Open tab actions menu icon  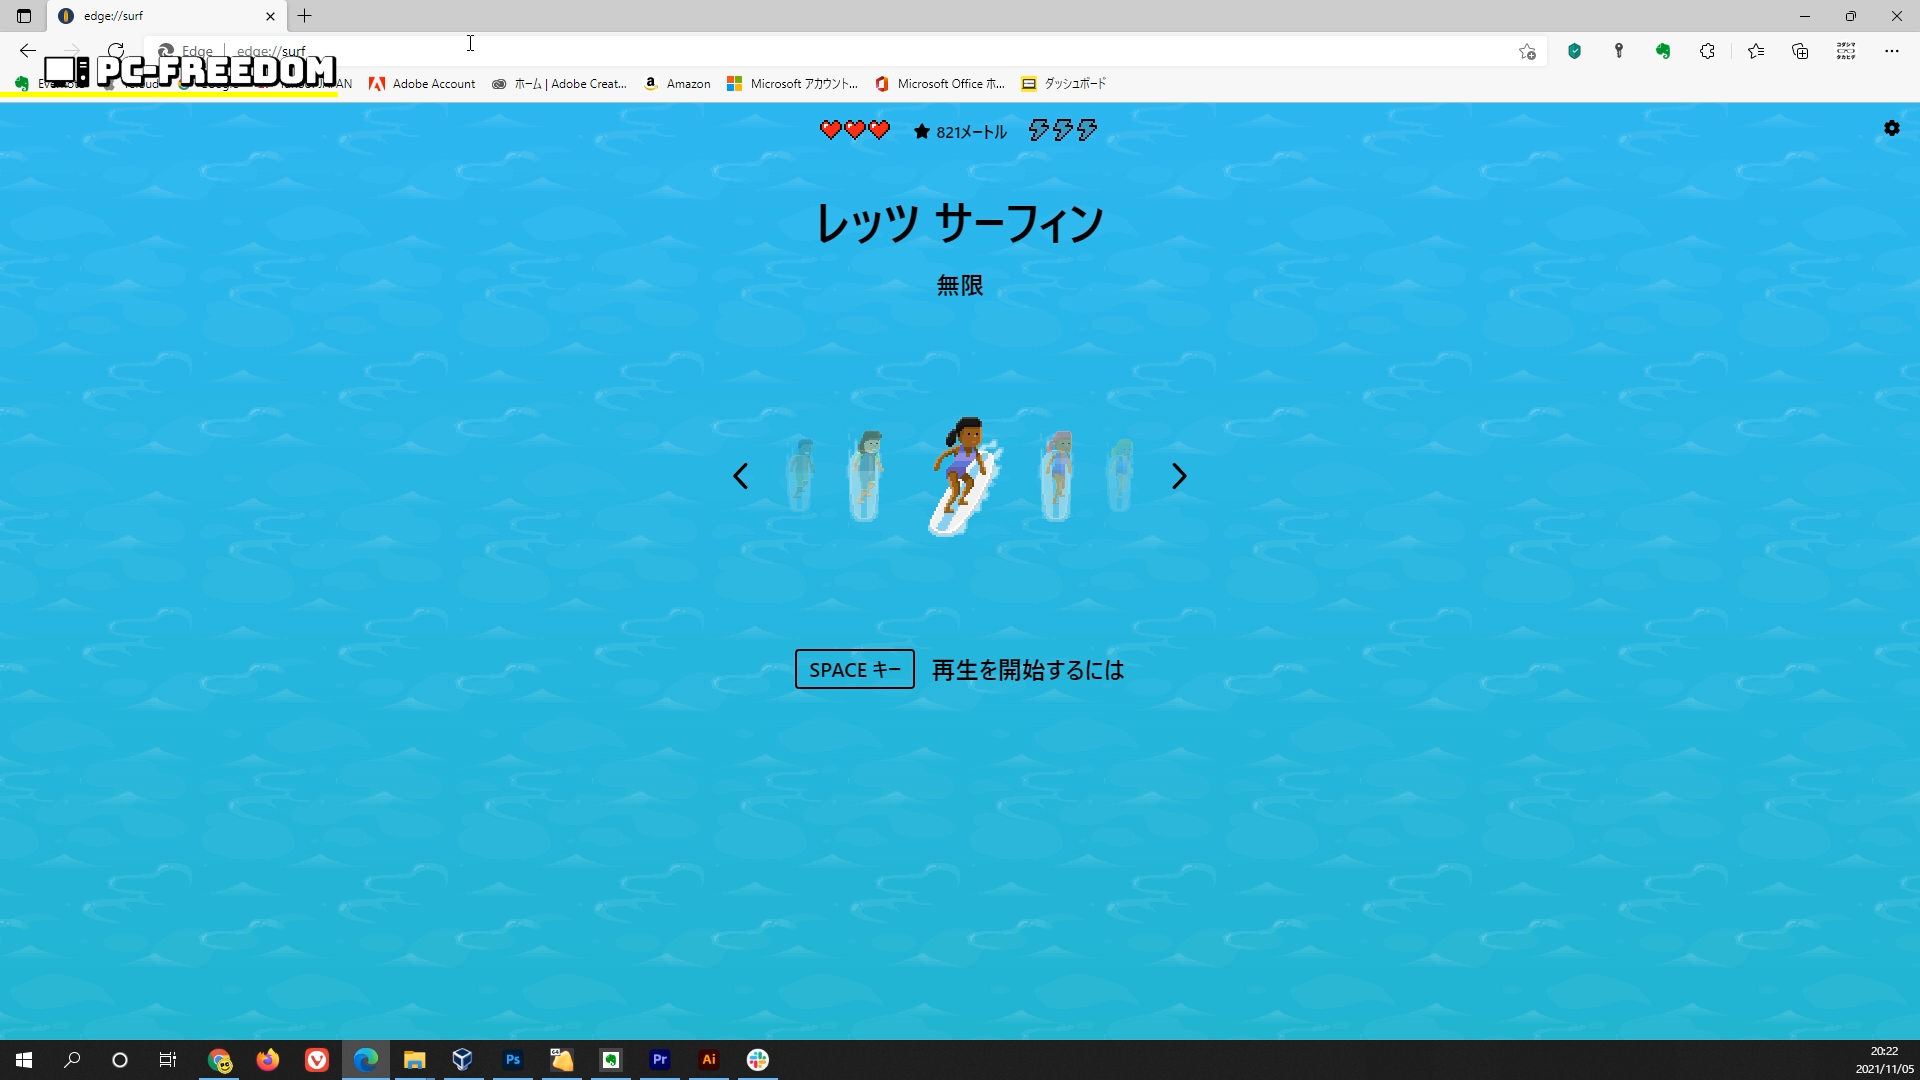[x=24, y=16]
